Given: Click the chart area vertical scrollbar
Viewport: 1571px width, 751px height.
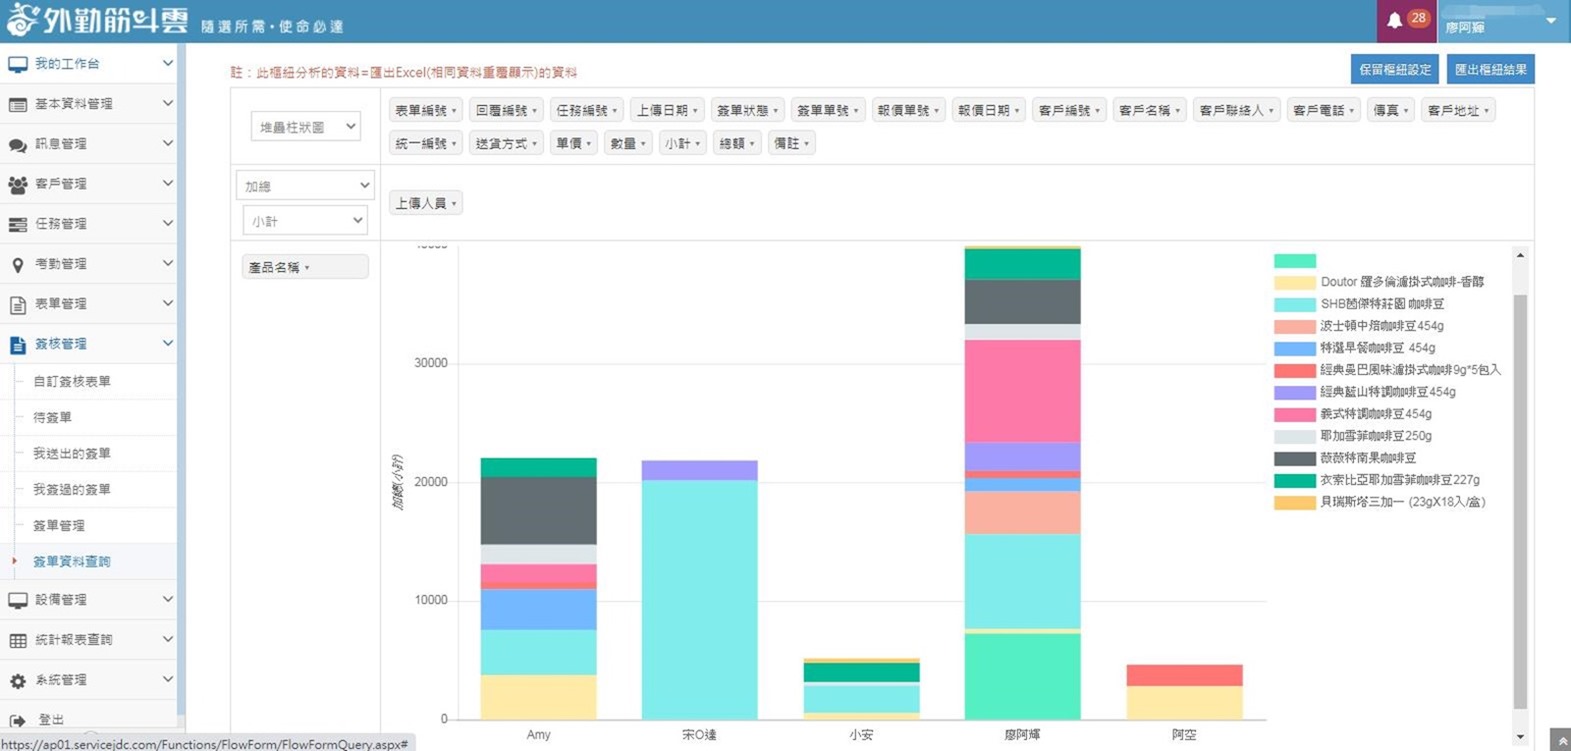Looking at the screenshot, I should point(1520,500).
